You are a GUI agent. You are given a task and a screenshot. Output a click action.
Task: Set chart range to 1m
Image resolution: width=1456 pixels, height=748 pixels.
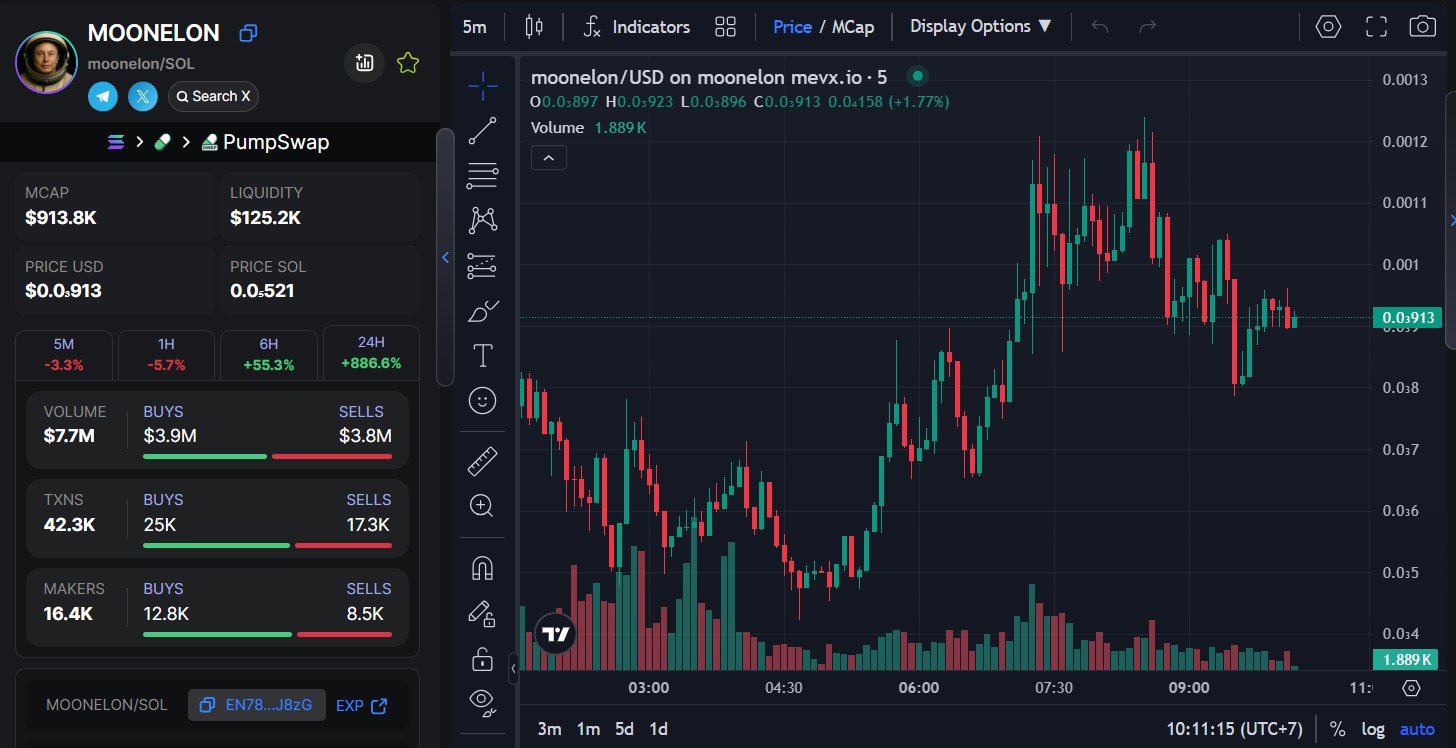(589, 729)
